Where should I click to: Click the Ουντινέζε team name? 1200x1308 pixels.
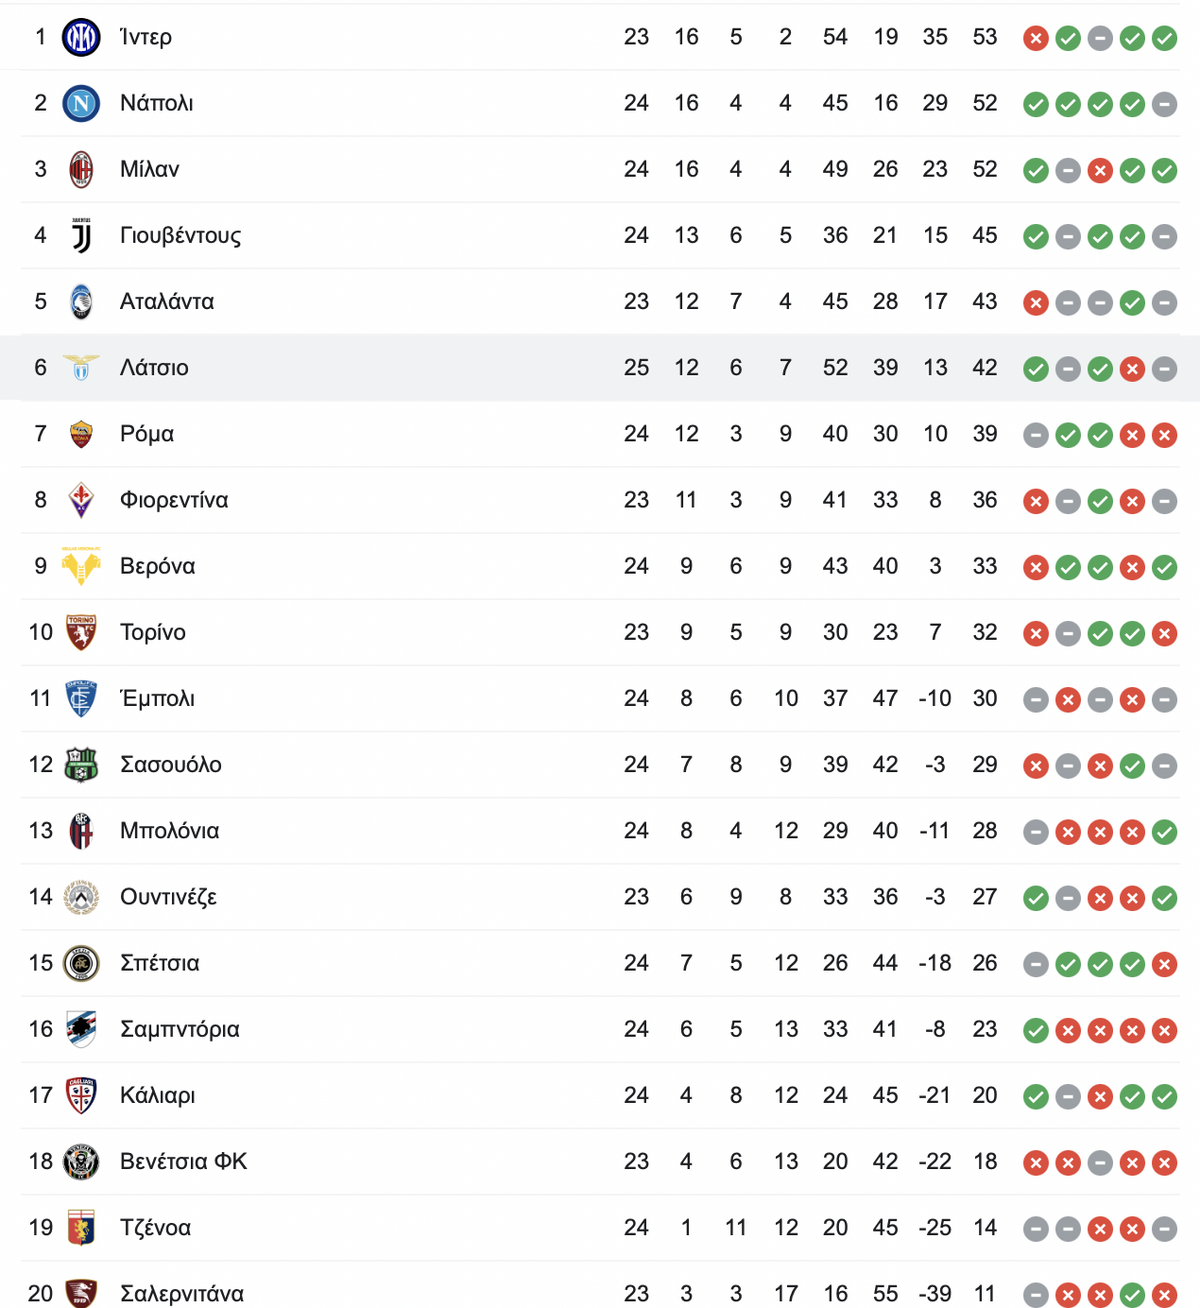(x=168, y=897)
